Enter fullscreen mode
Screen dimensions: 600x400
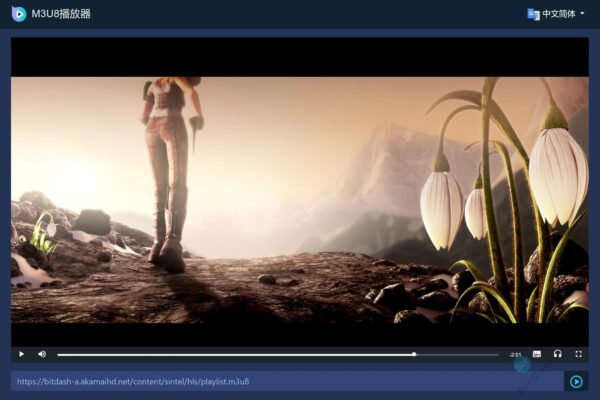point(578,354)
